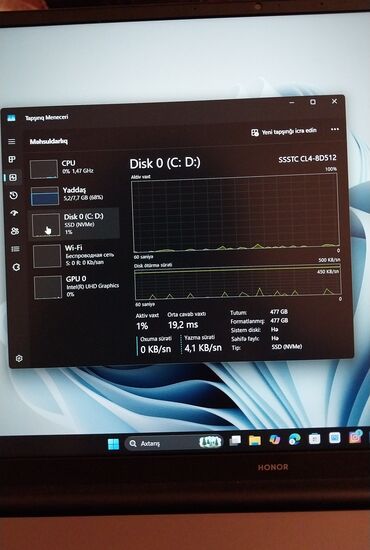370x550 pixels.
Task: Open Task Manager settings gear
Action: 19,358
